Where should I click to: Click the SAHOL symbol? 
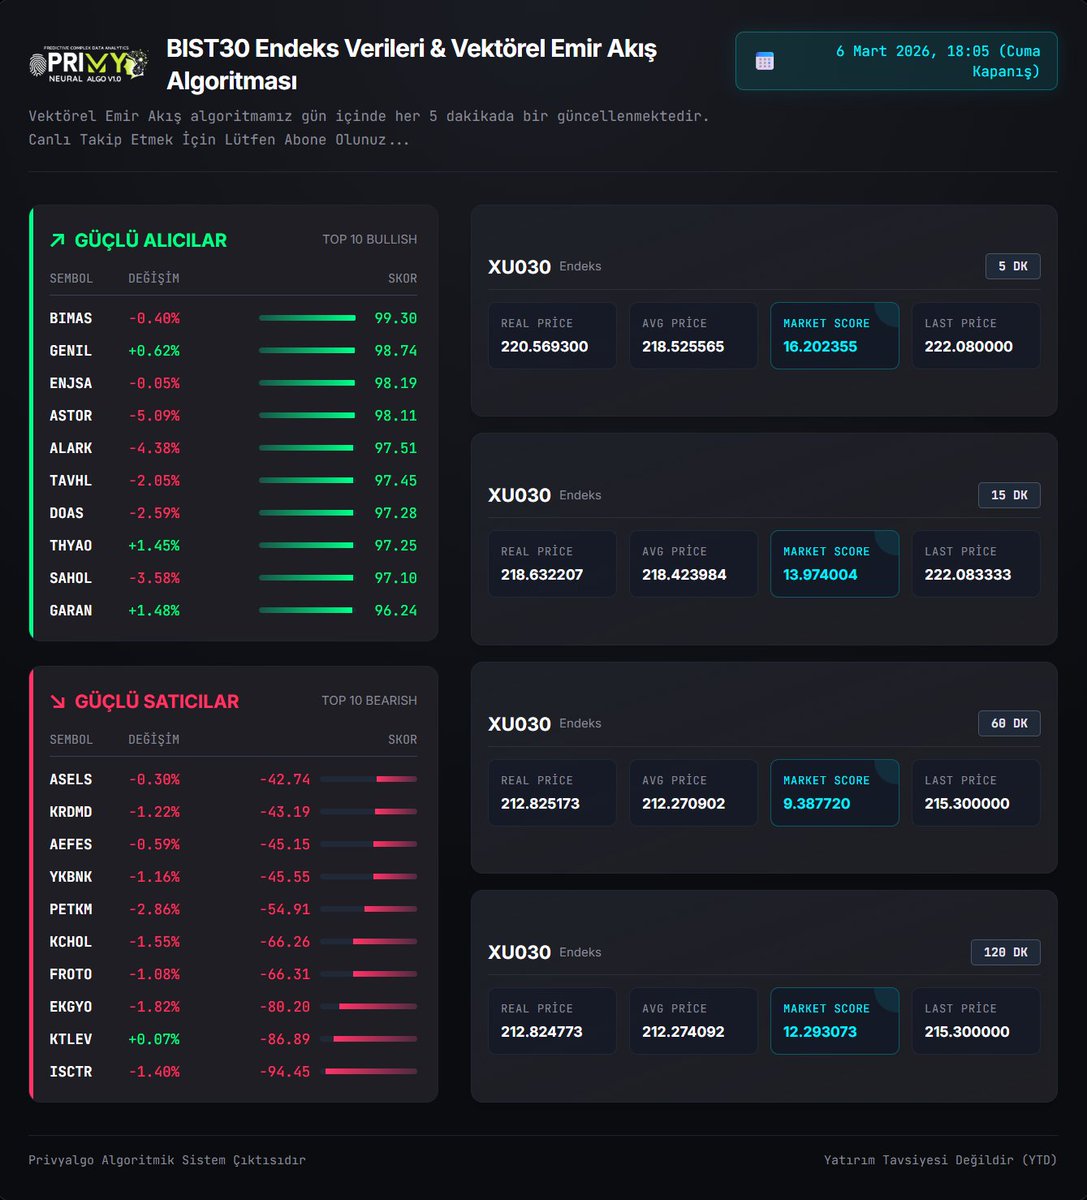click(71, 578)
